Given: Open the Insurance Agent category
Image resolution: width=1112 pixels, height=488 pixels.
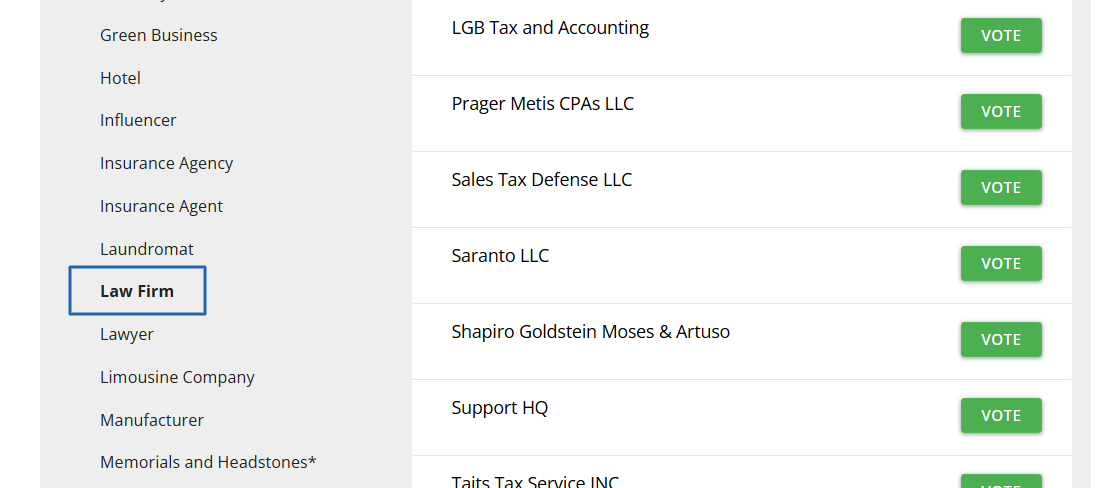Looking at the screenshot, I should tap(161, 206).
